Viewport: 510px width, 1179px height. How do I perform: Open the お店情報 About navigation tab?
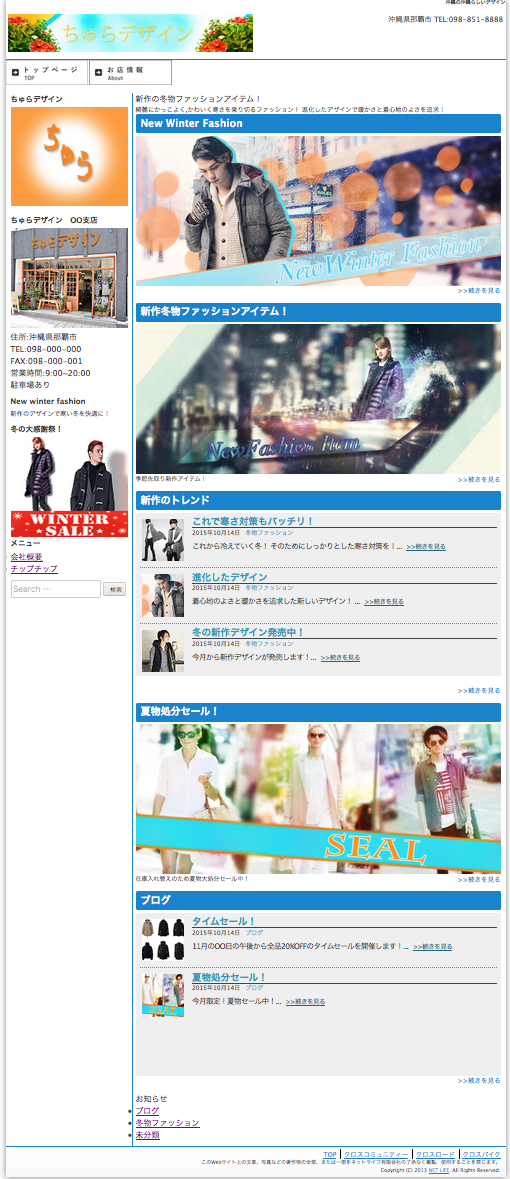[130, 72]
